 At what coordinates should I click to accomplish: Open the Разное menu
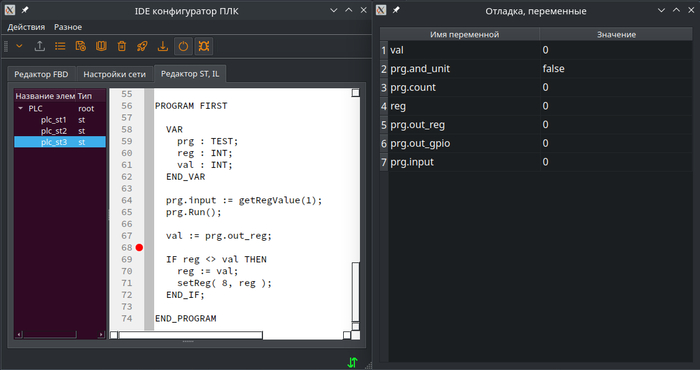68,27
